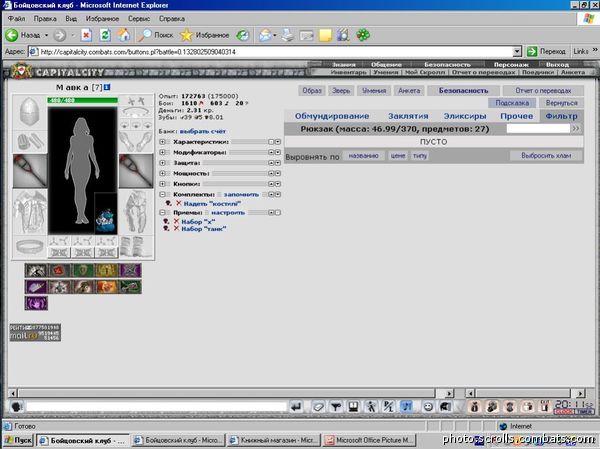Click the Пуск start button
The width and height of the screenshot is (600, 449).
pyautogui.click(x=18, y=440)
